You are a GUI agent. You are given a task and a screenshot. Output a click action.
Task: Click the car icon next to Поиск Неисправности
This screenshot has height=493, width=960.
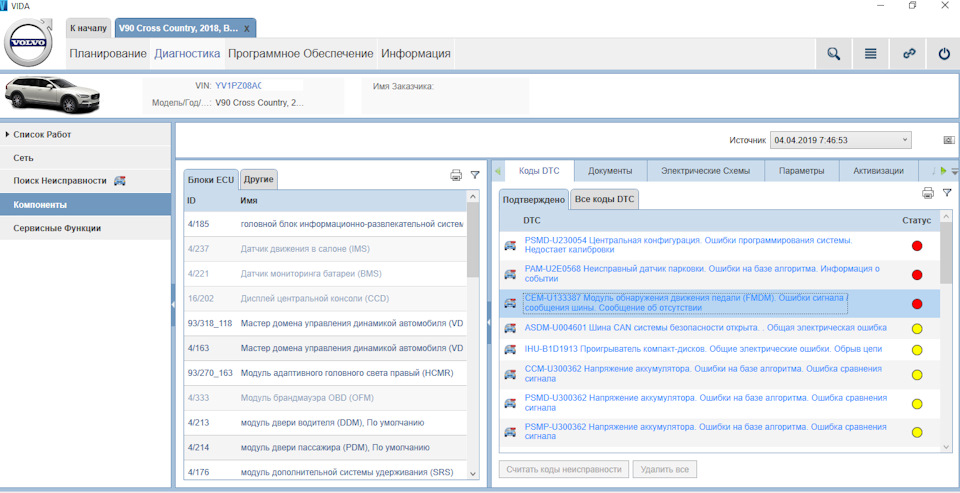[120, 181]
